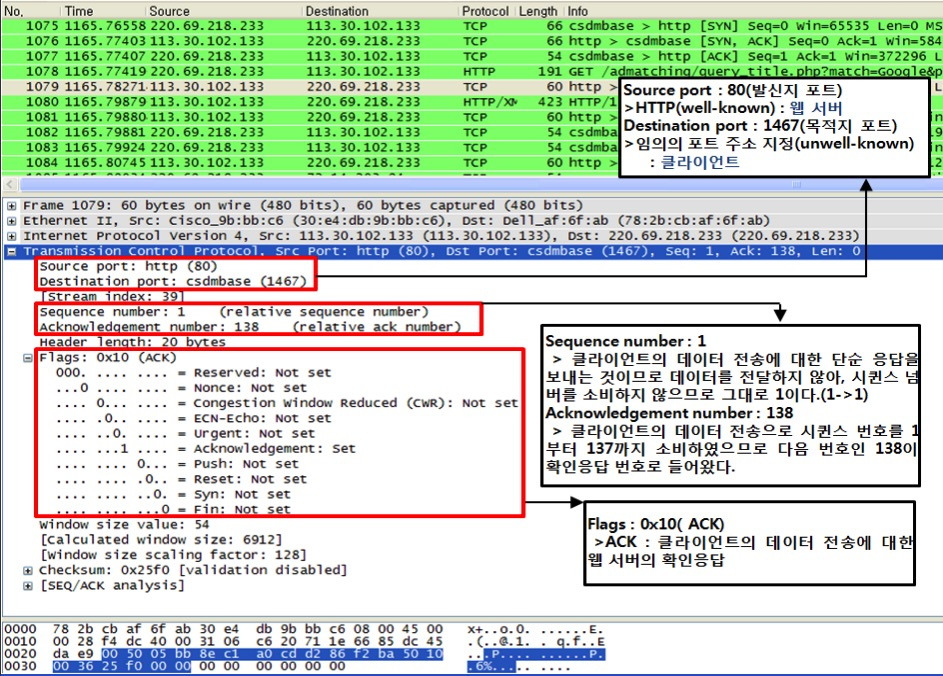Select 'Acknowledgement number: 138' field
The width and height of the screenshot is (943, 676).
click(x=250, y=327)
